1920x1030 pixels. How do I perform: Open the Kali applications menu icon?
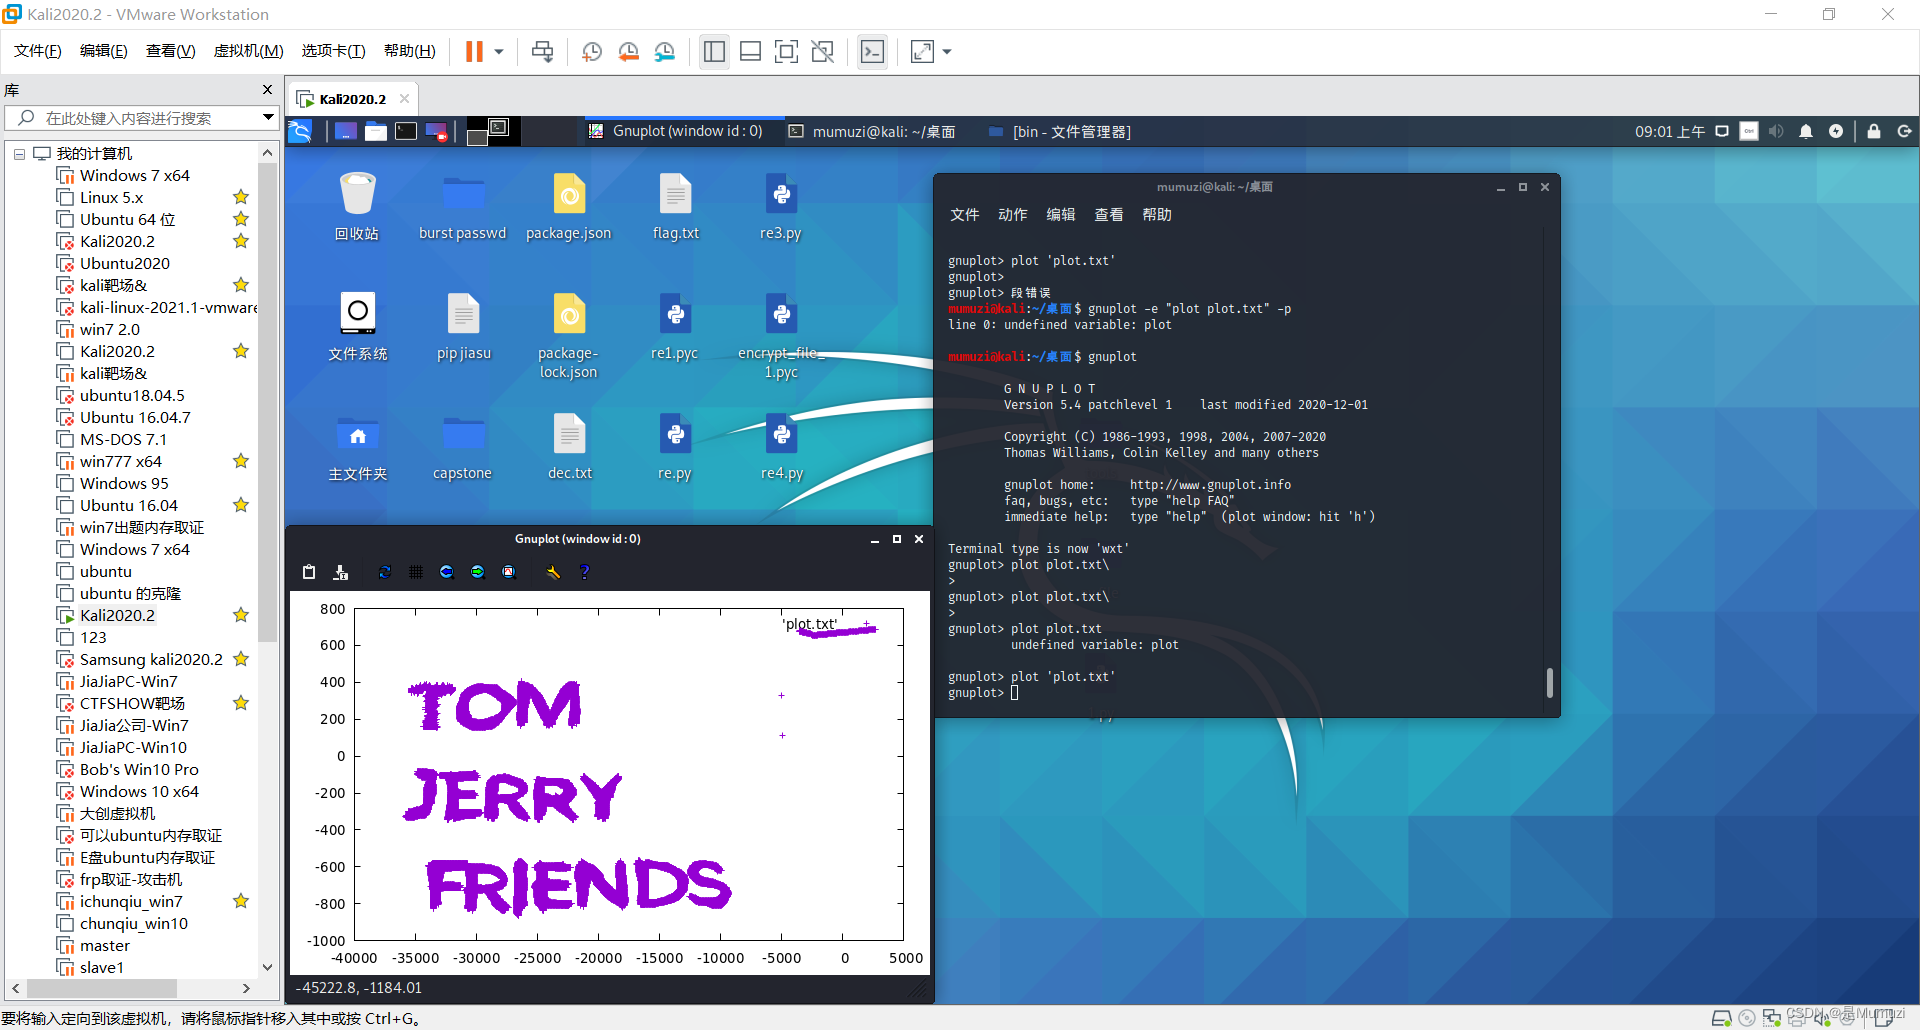click(x=300, y=131)
